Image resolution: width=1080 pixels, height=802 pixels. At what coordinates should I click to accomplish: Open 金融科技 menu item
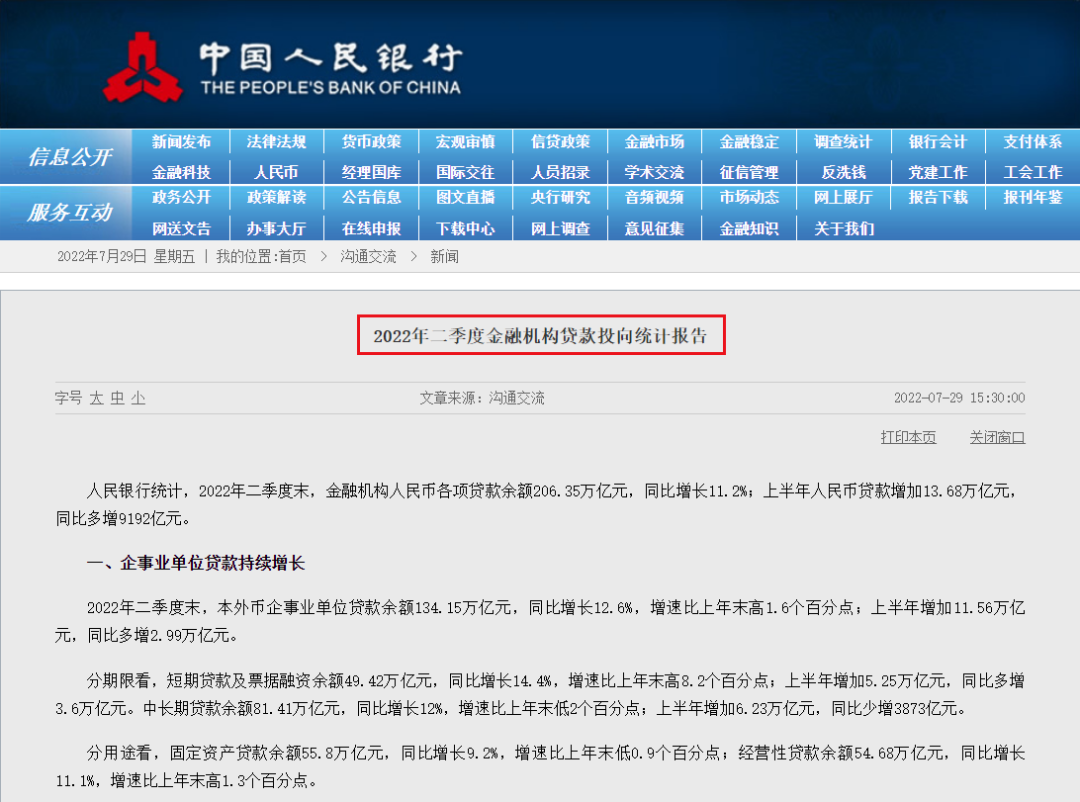pyautogui.click(x=182, y=172)
